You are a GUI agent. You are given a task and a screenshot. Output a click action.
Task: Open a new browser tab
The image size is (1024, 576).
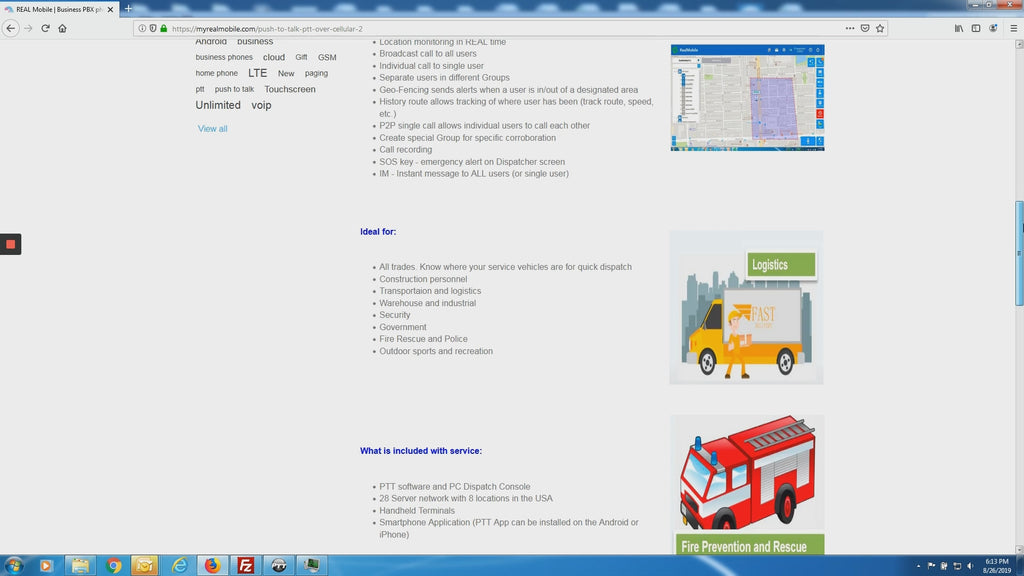tap(128, 8)
